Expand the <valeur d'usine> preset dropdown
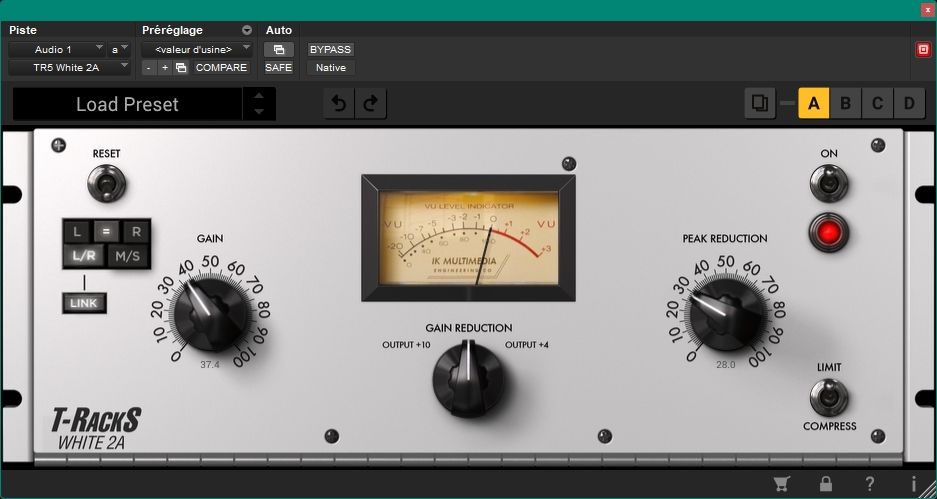 coord(196,49)
